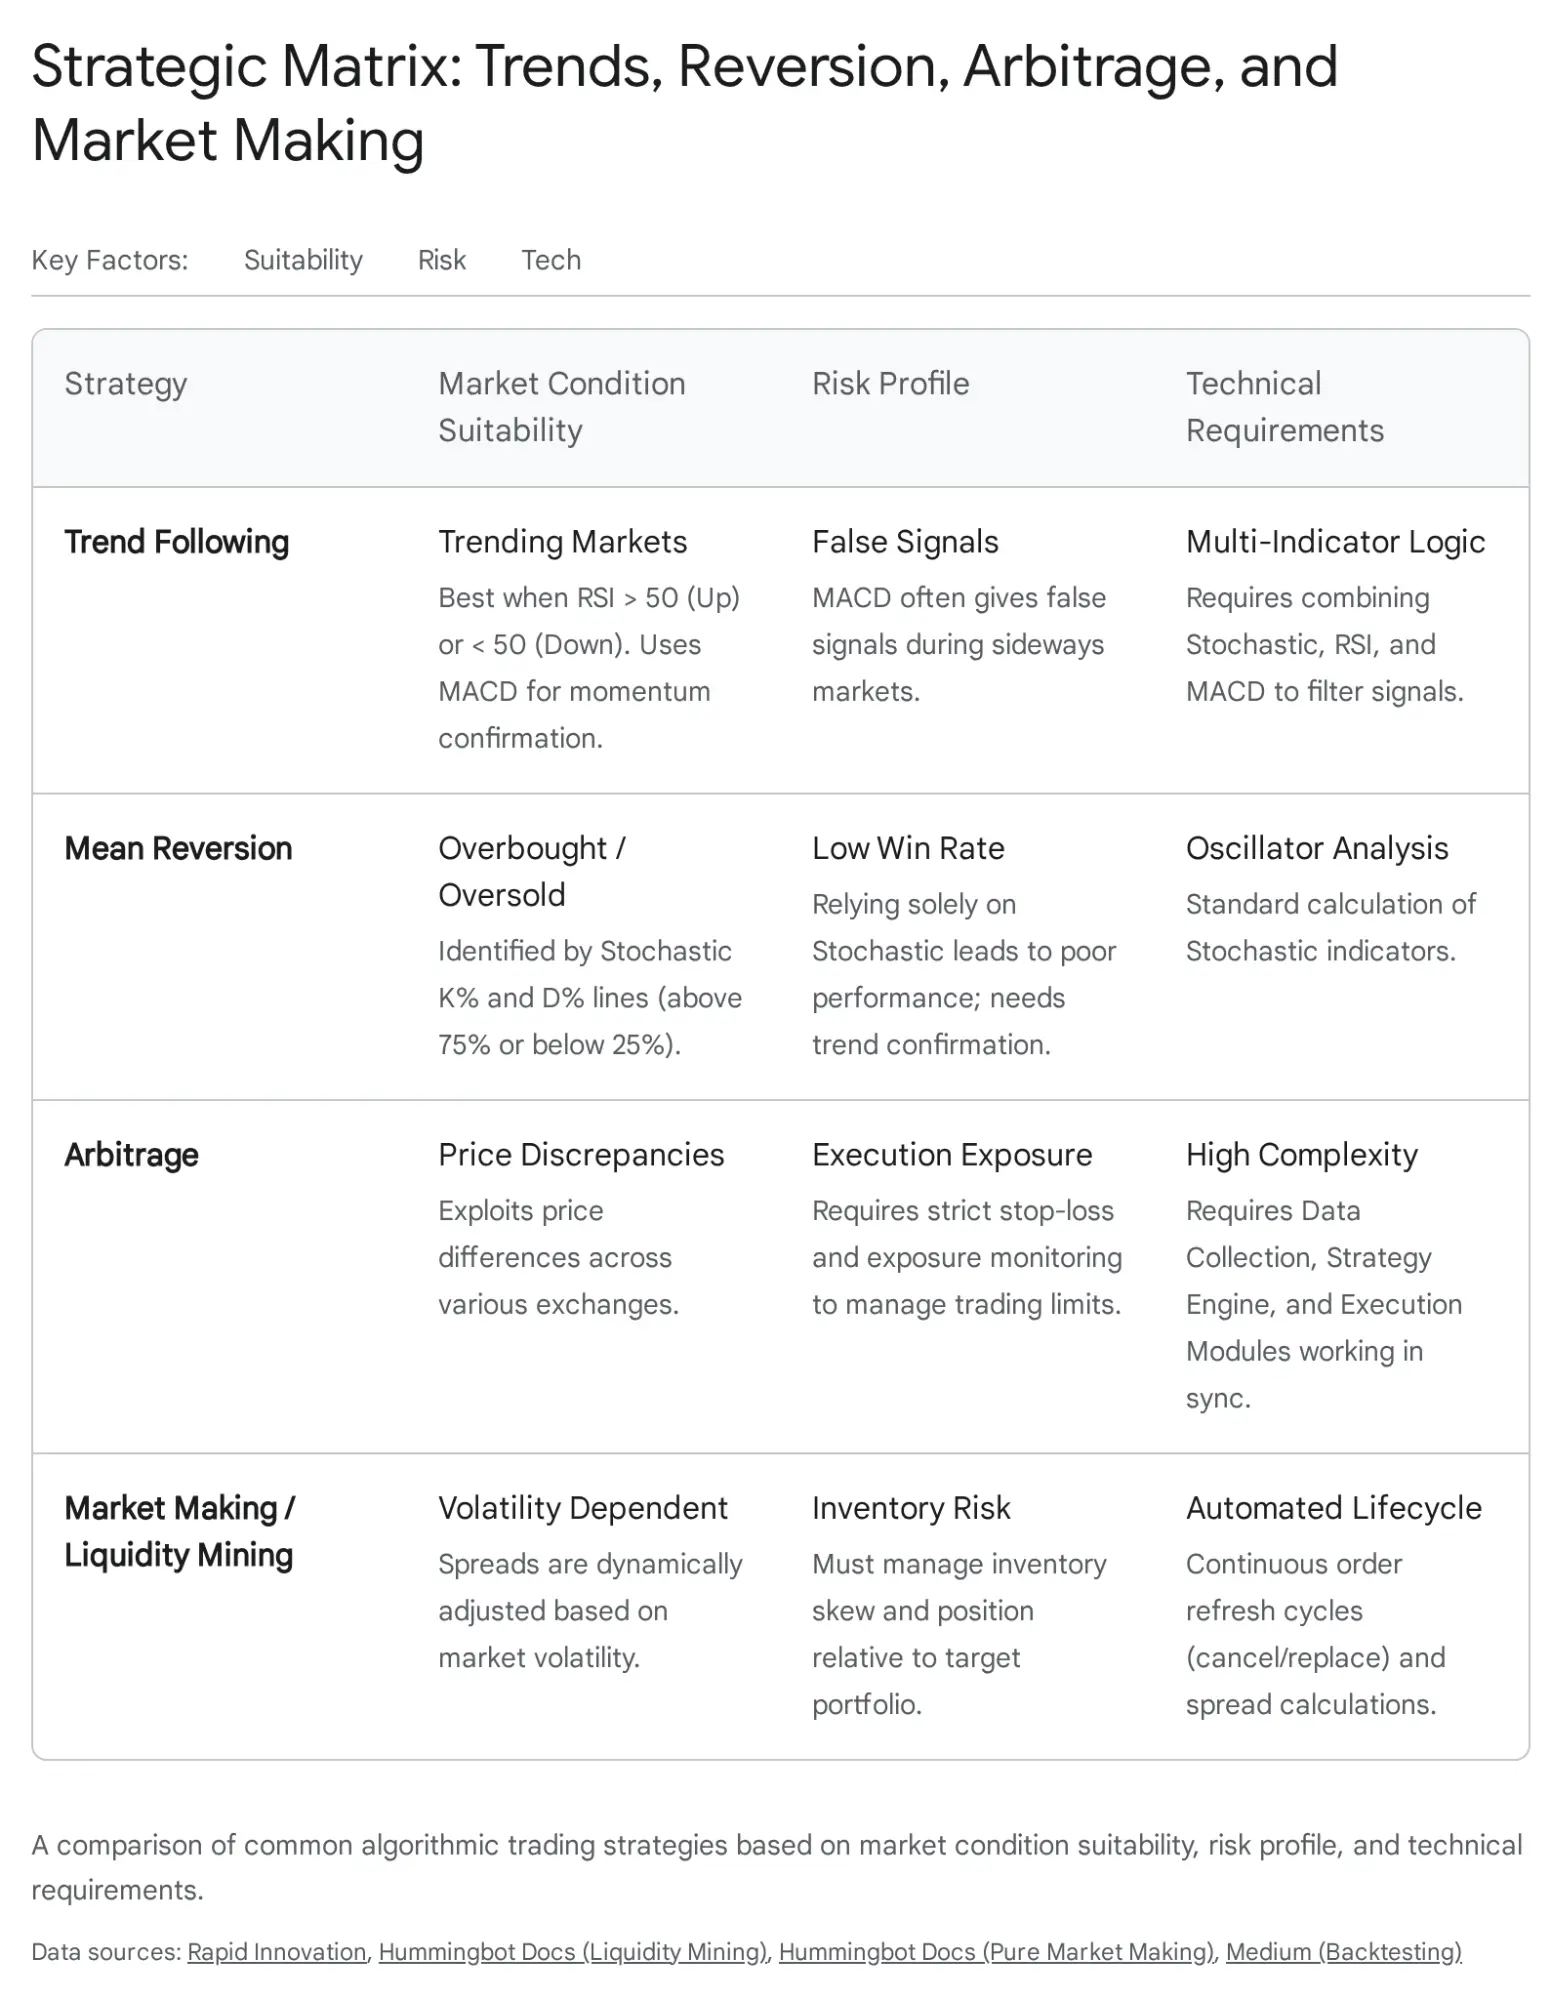Click the Strategic Matrix page title
This screenshot has width=1562, height=1999.
[x=684, y=103]
